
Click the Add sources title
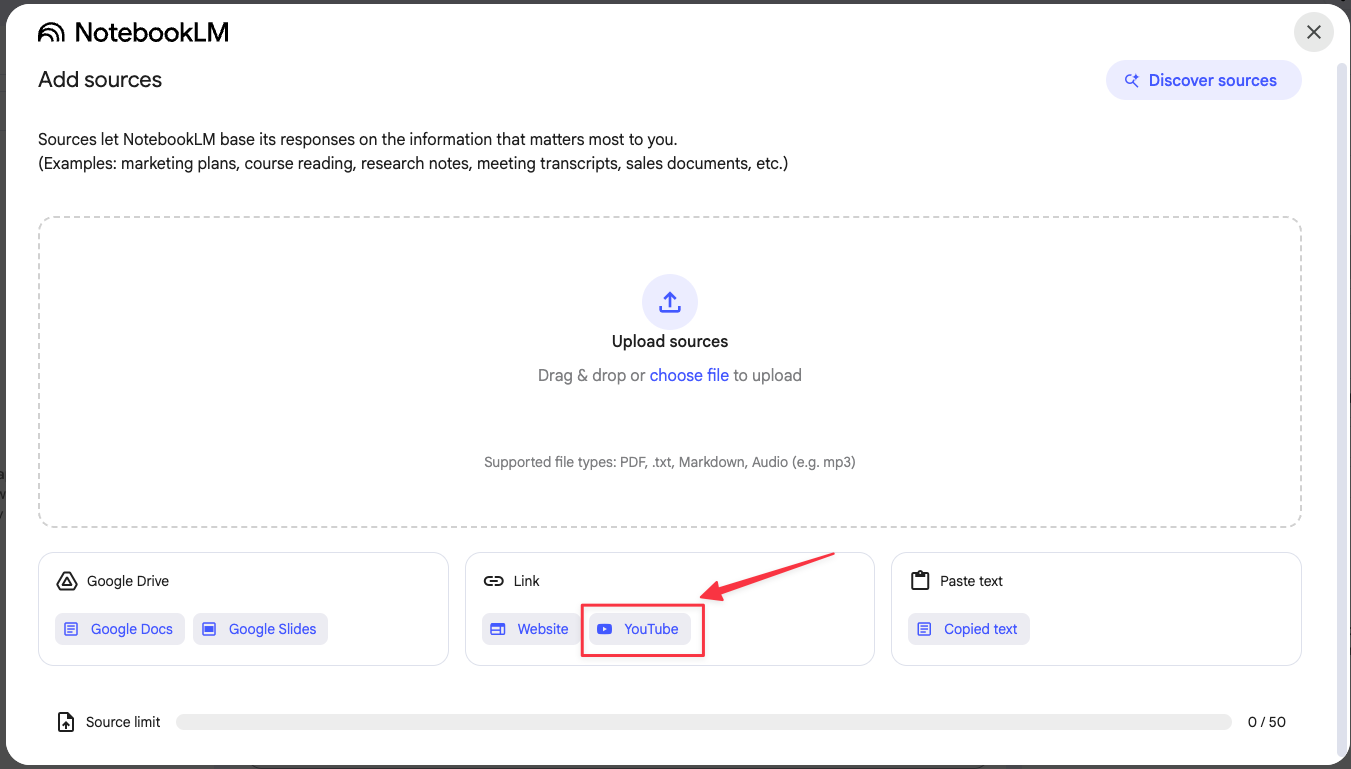click(x=100, y=80)
